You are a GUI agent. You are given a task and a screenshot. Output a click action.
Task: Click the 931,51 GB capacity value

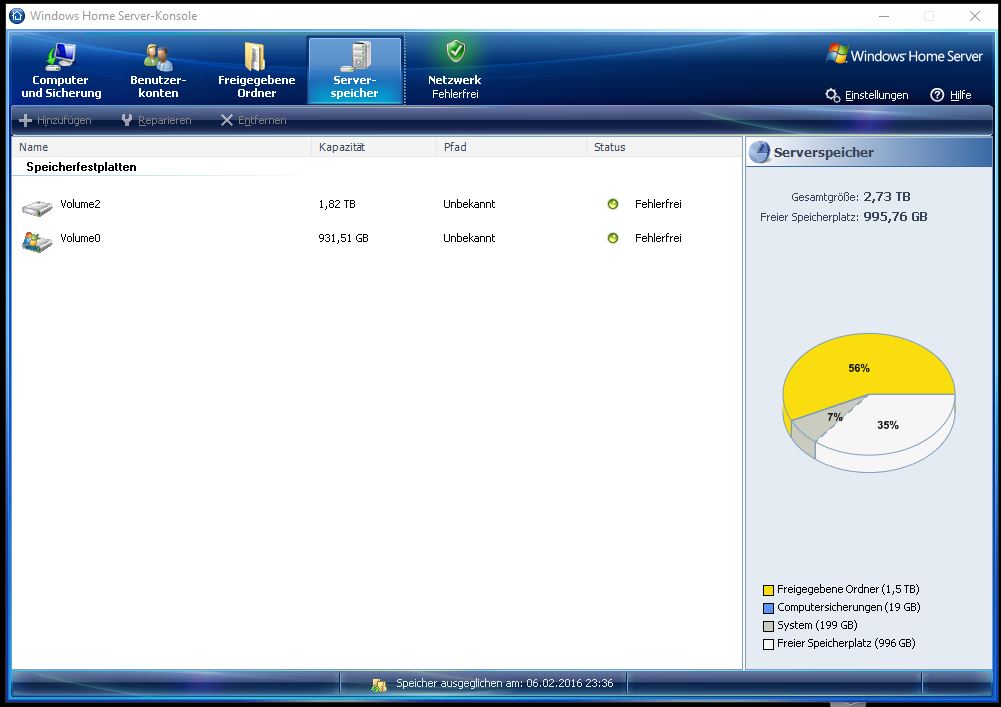343,238
